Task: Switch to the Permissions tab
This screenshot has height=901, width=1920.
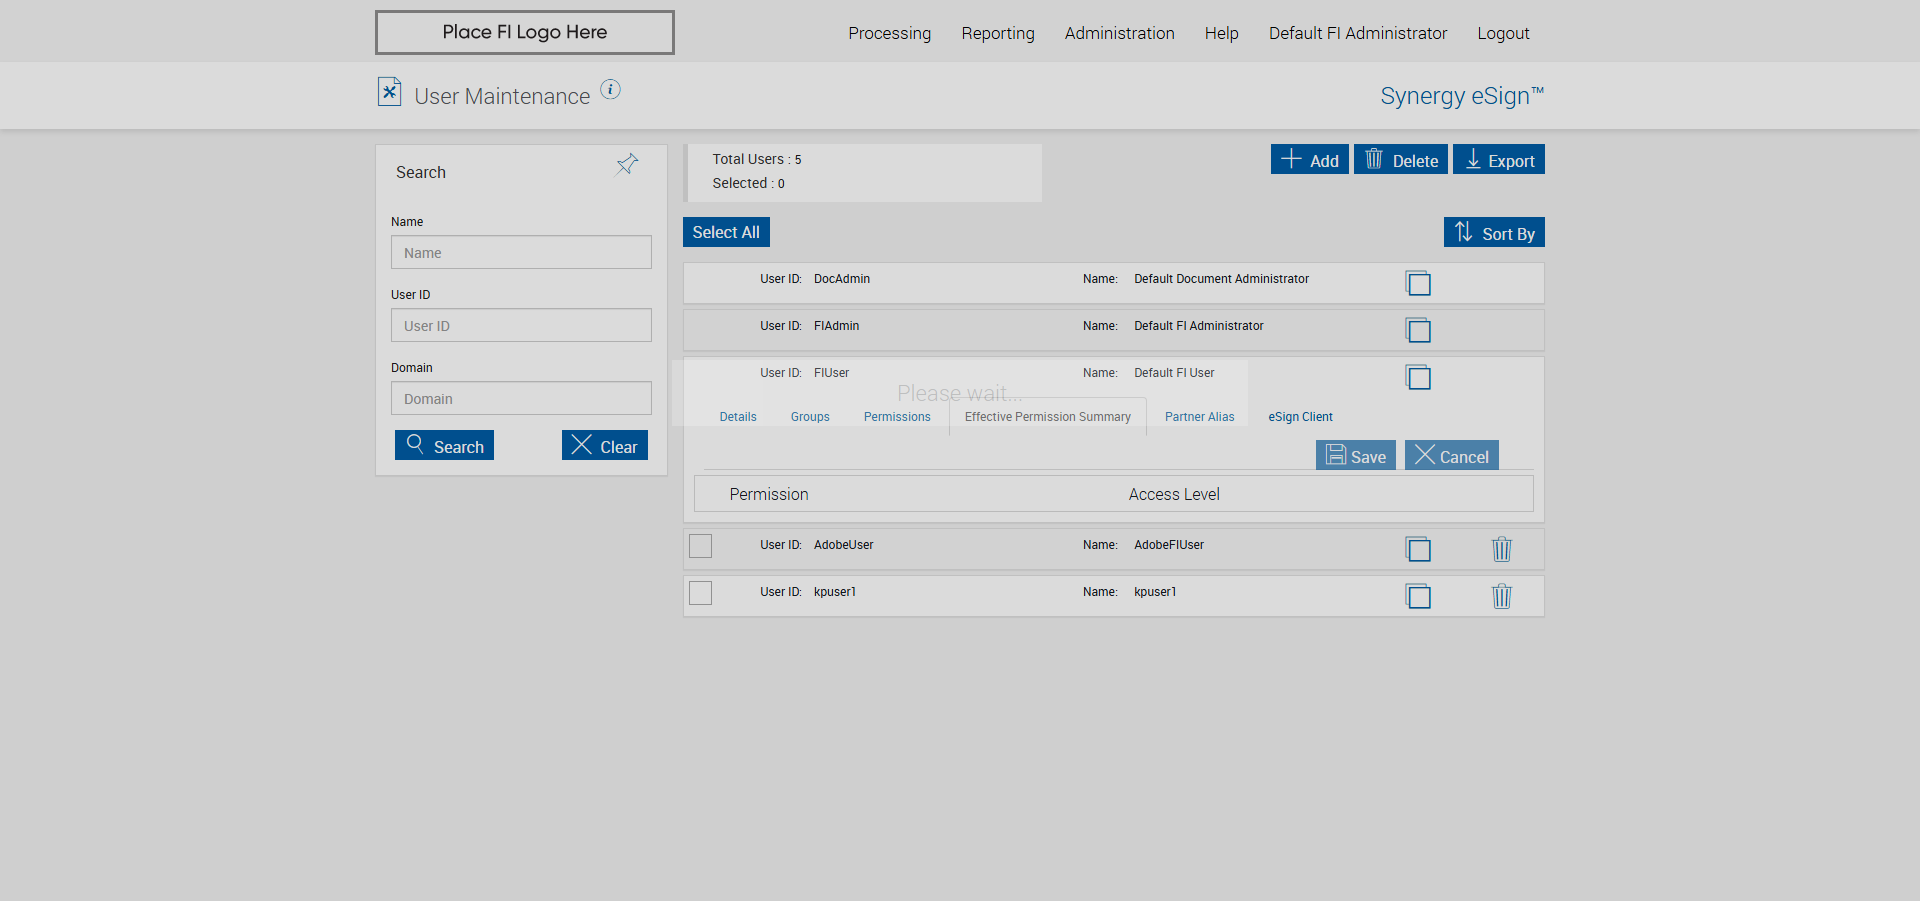Action: coord(897,417)
